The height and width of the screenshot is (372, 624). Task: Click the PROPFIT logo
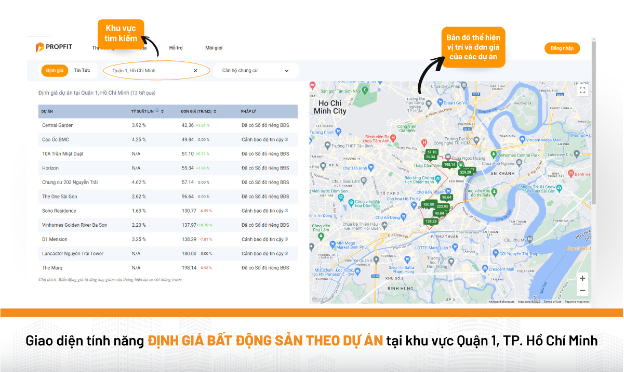[x=54, y=47]
